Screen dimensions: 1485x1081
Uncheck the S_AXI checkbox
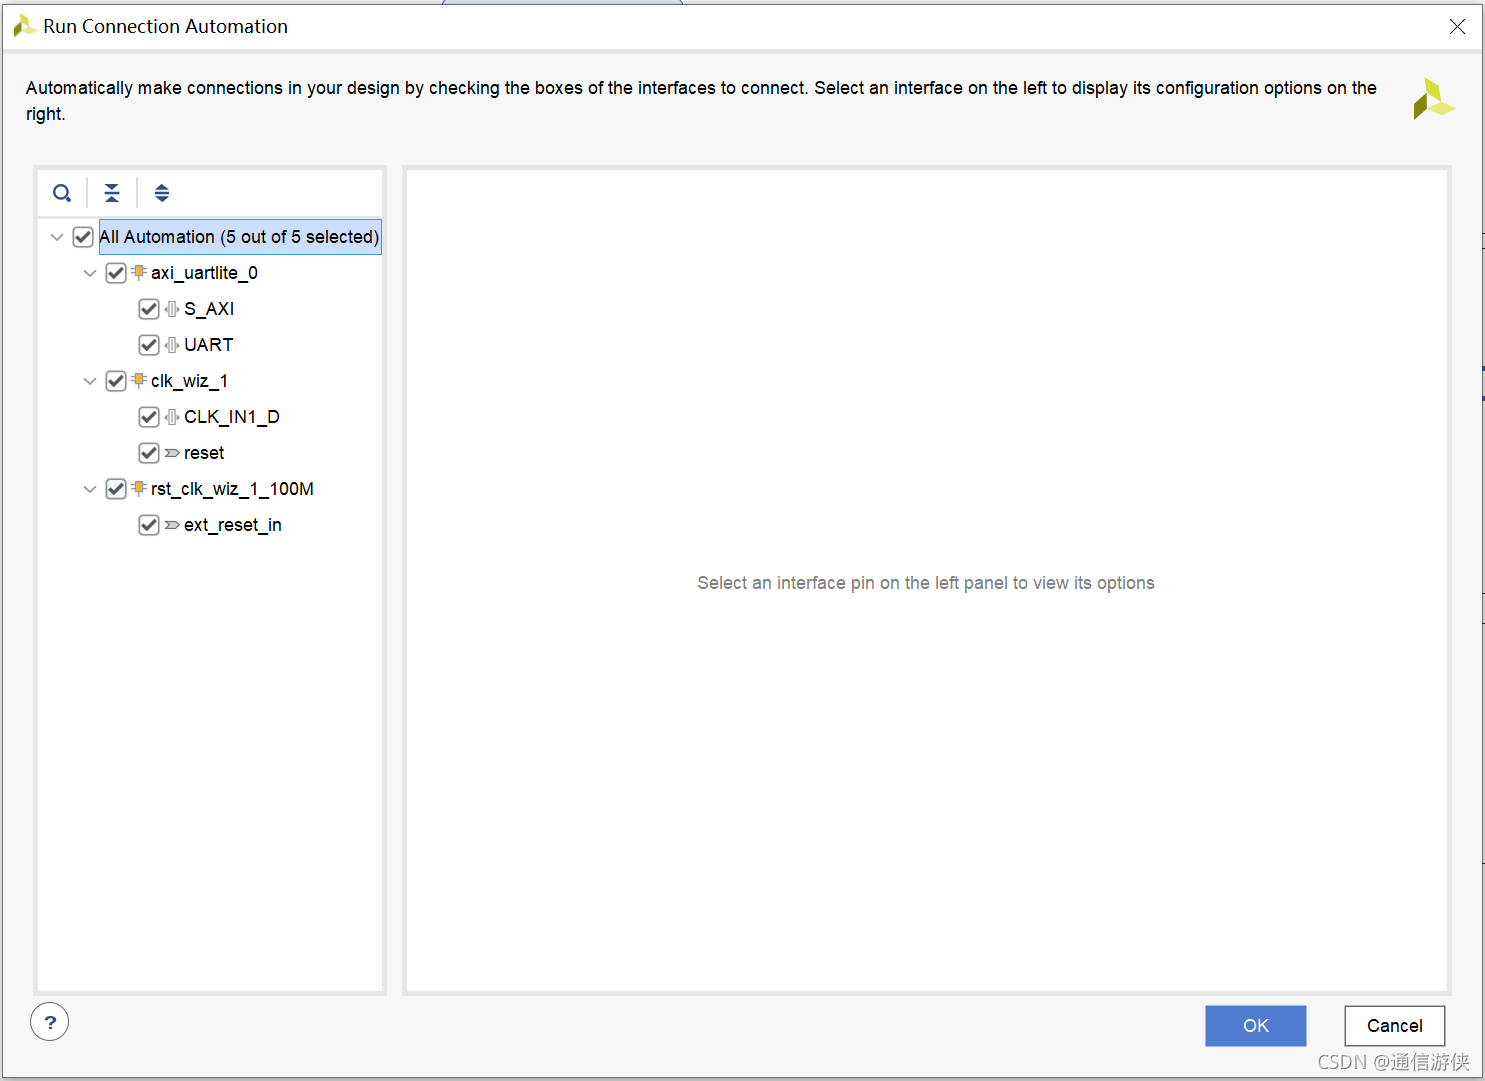149,309
